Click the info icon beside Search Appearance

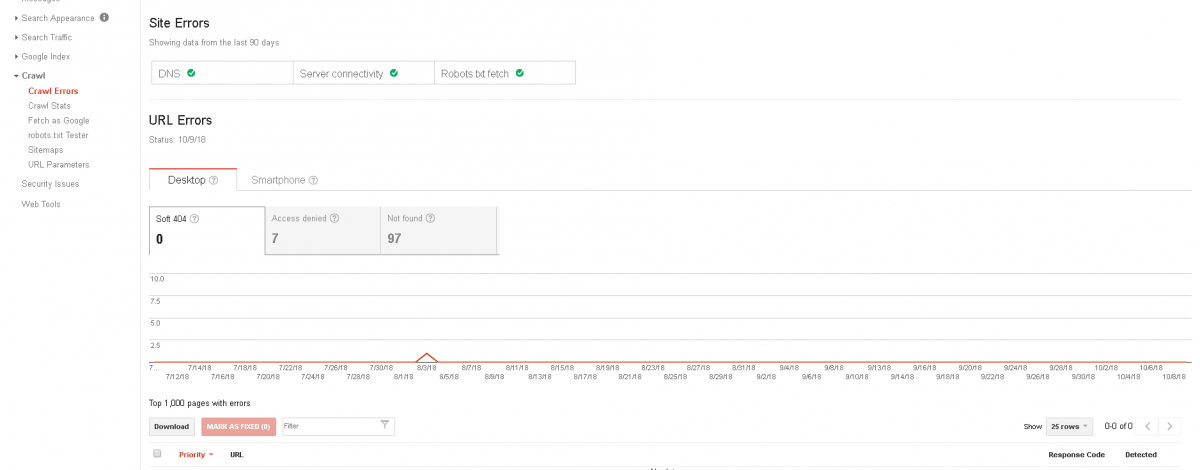pyautogui.click(x=105, y=18)
